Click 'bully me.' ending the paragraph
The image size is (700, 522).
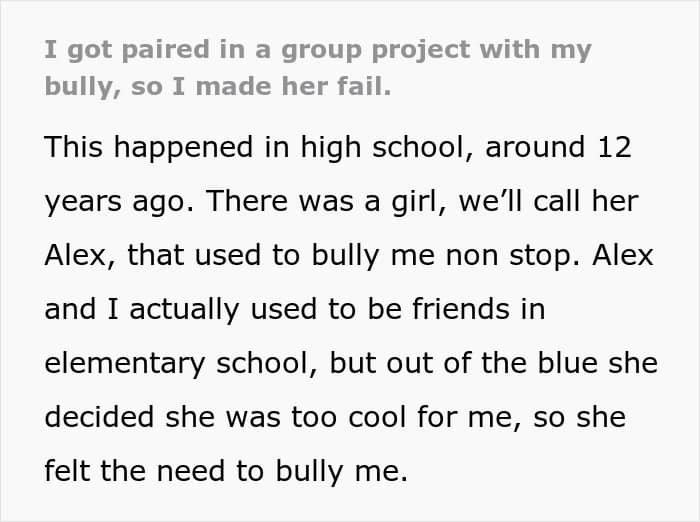[342, 472]
